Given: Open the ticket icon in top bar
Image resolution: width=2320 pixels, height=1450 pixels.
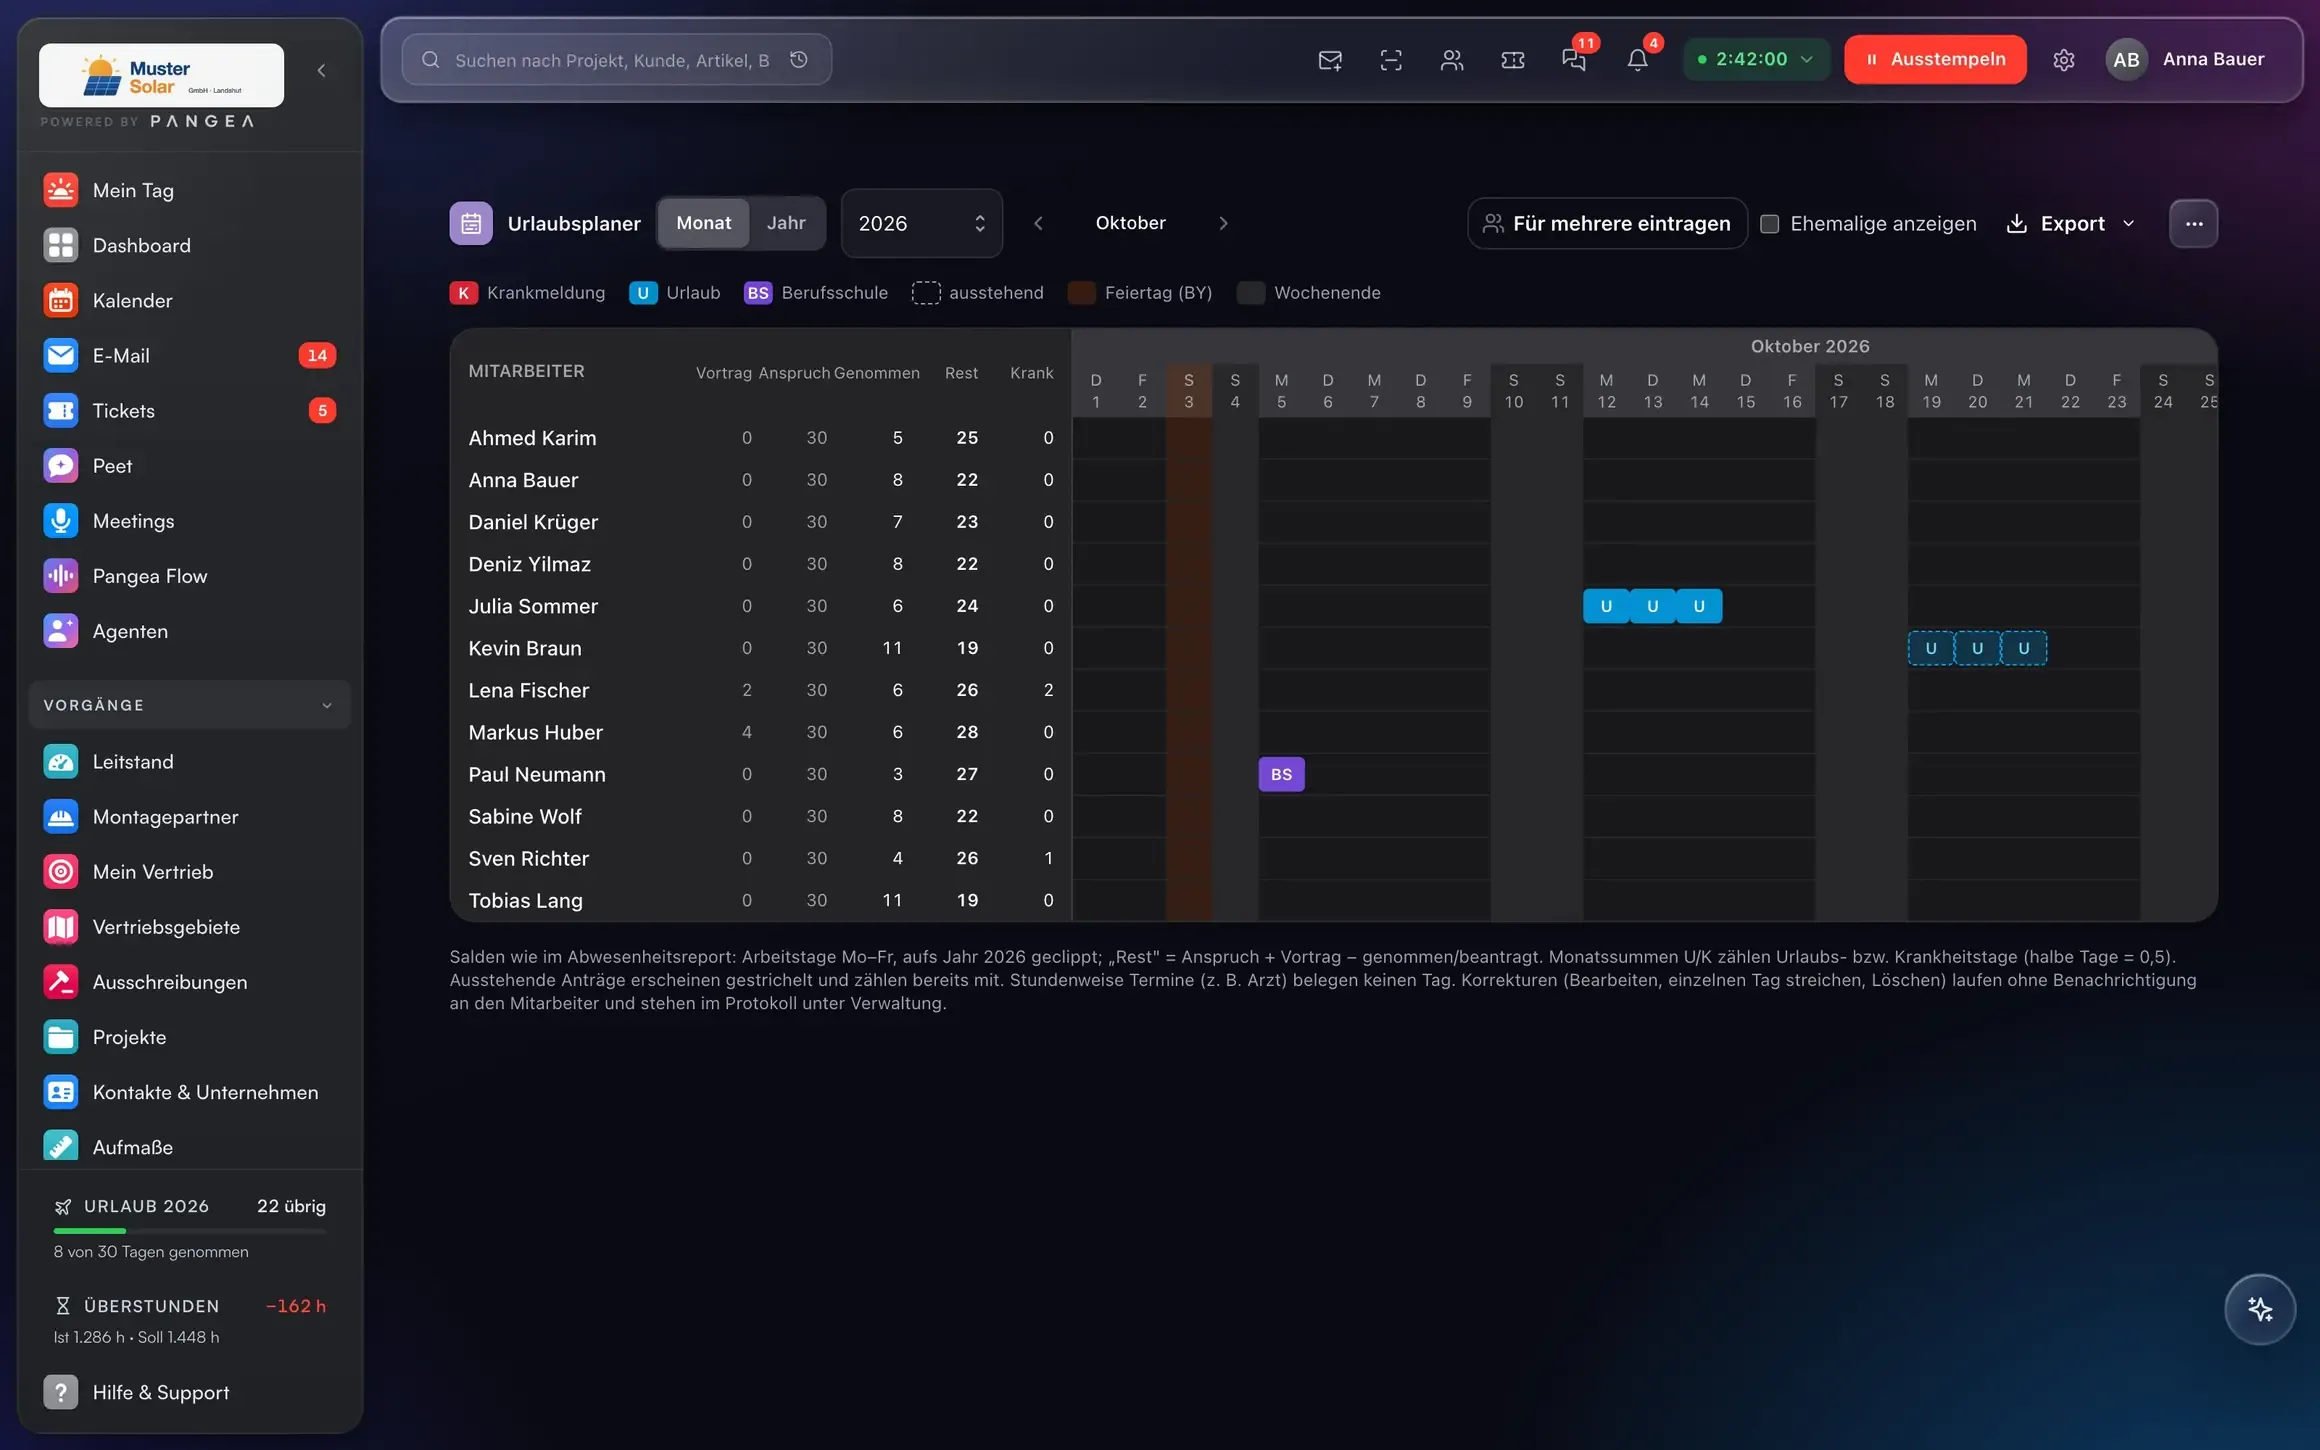Looking at the screenshot, I should coord(1513,60).
